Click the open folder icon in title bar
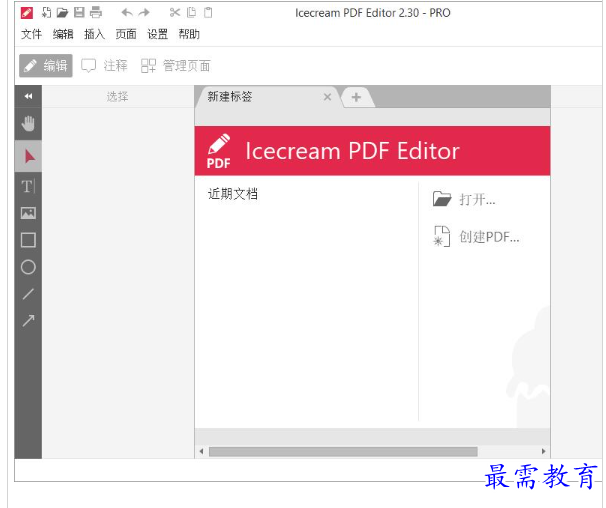Viewport: 606px width, 508px height. click(62, 13)
